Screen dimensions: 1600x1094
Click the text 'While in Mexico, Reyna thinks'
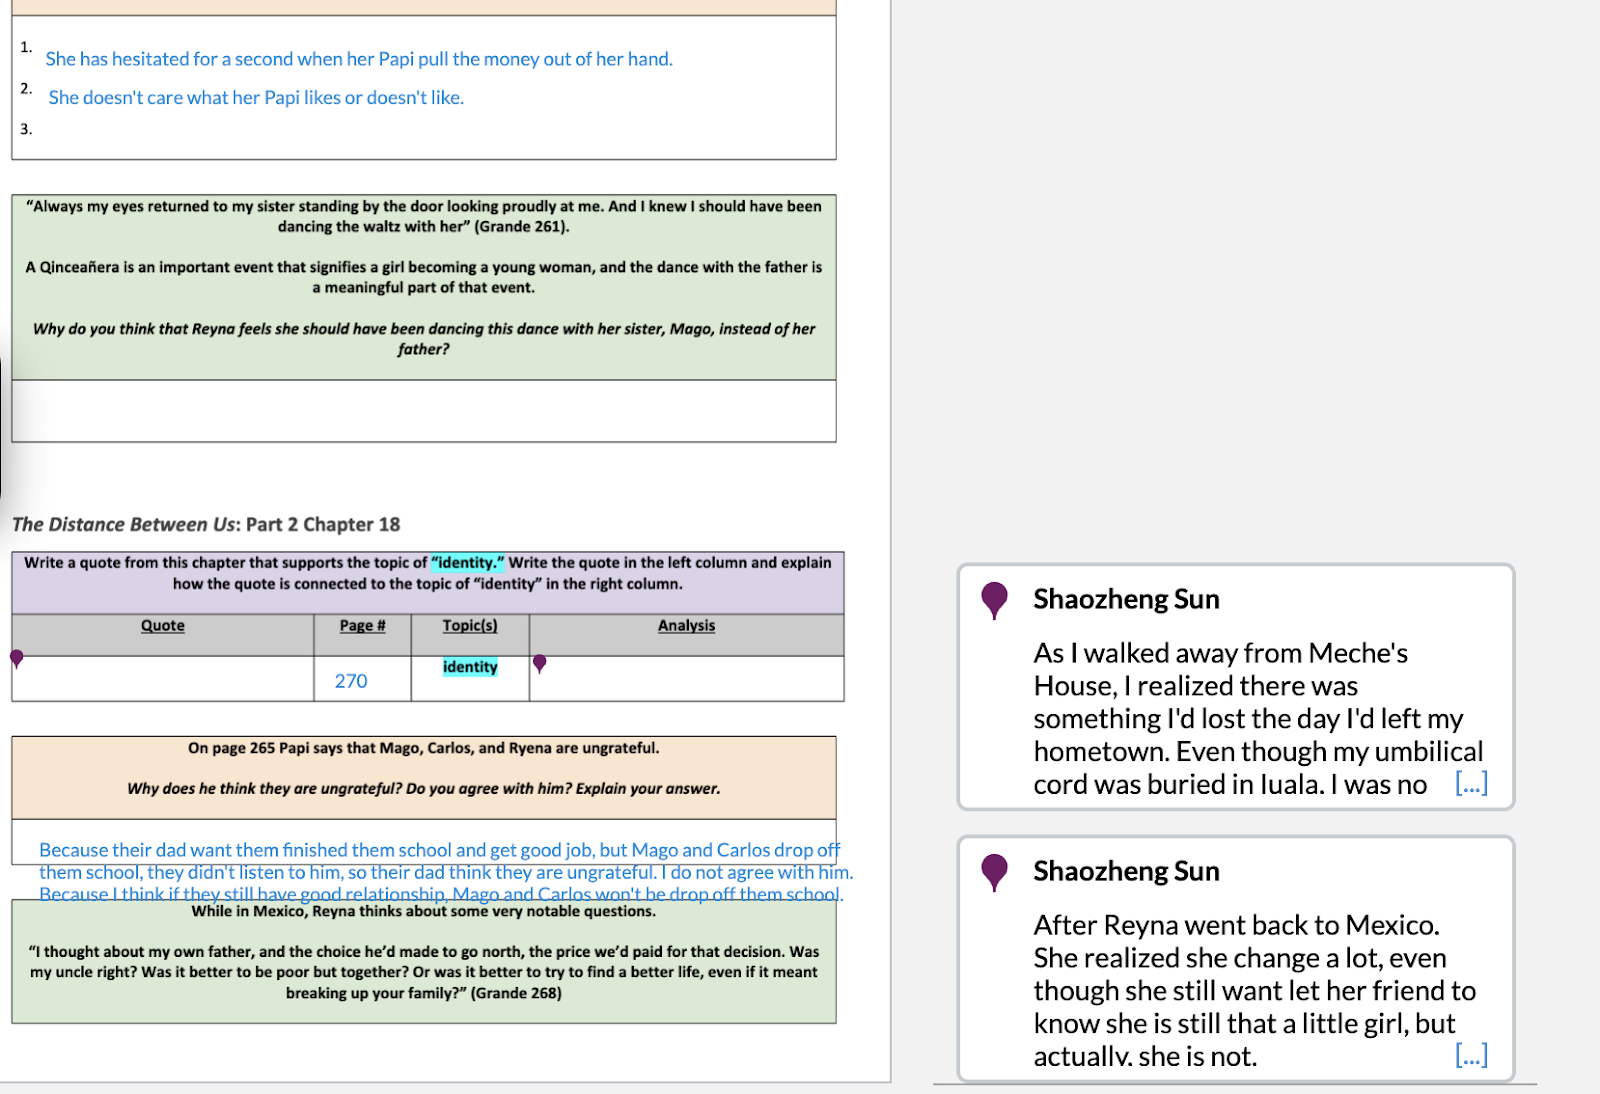(x=424, y=912)
